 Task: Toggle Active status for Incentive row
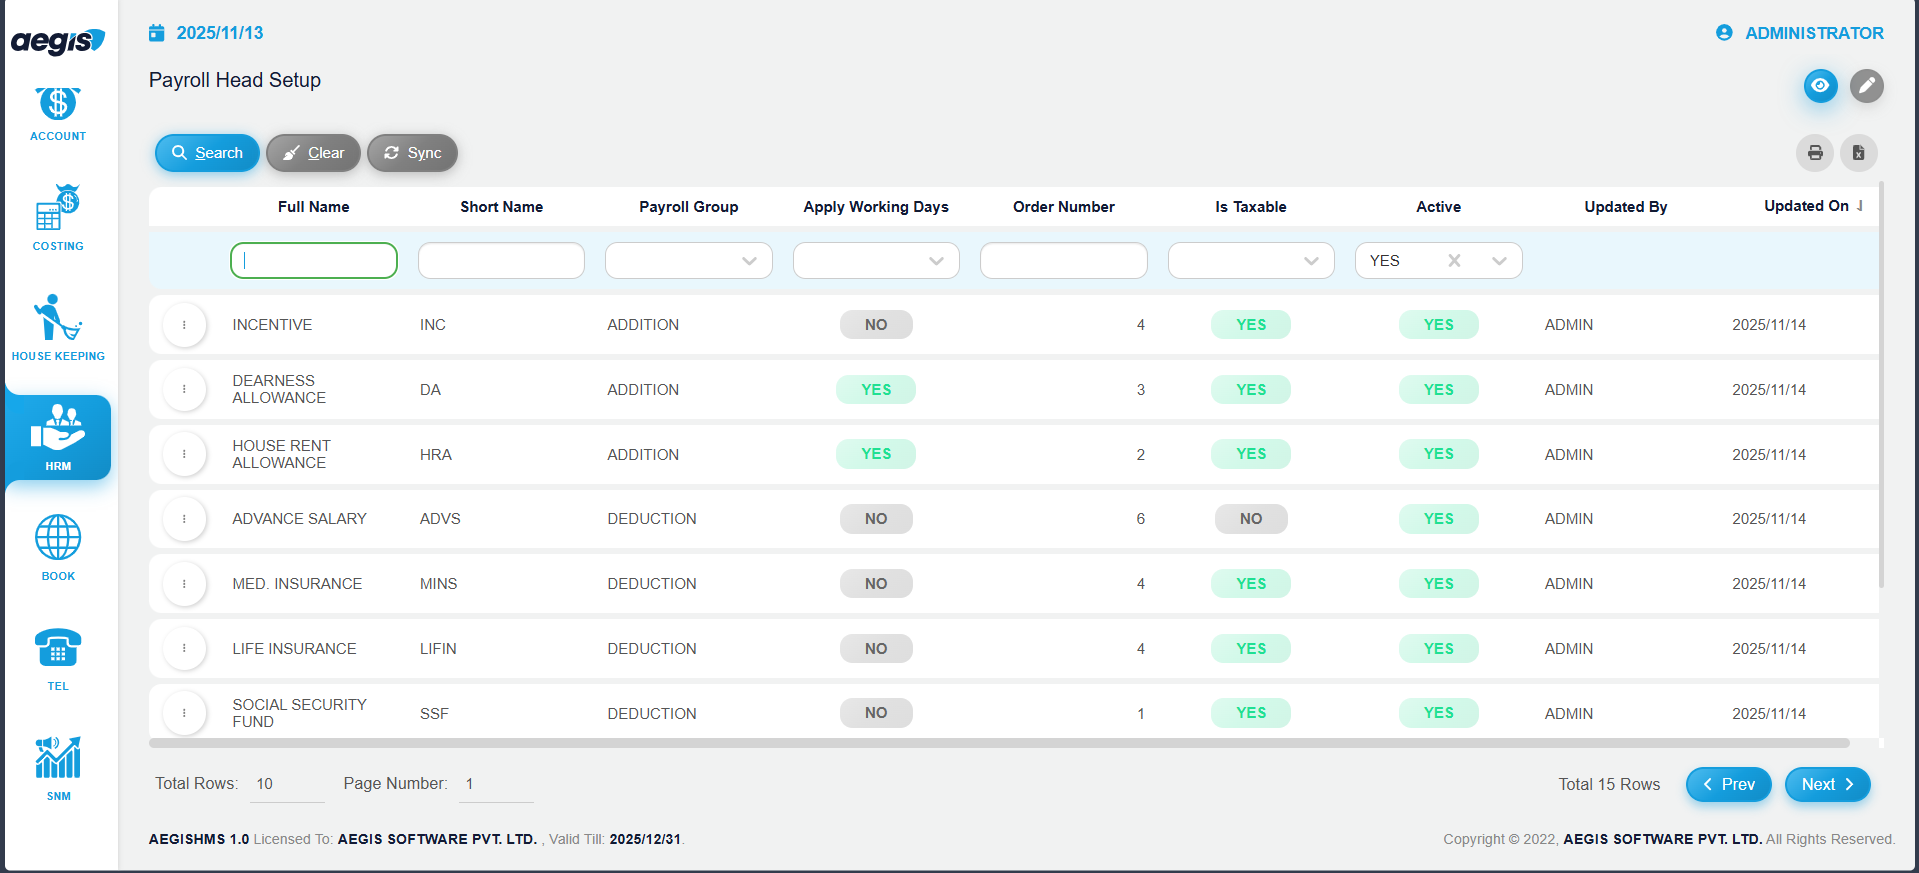[x=1437, y=325]
